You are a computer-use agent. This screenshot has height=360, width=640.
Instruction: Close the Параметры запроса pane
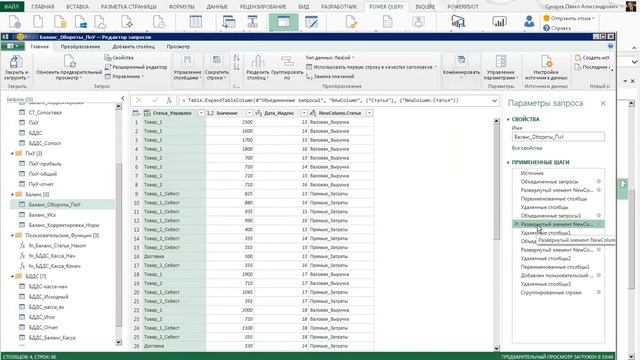pos(603,104)
